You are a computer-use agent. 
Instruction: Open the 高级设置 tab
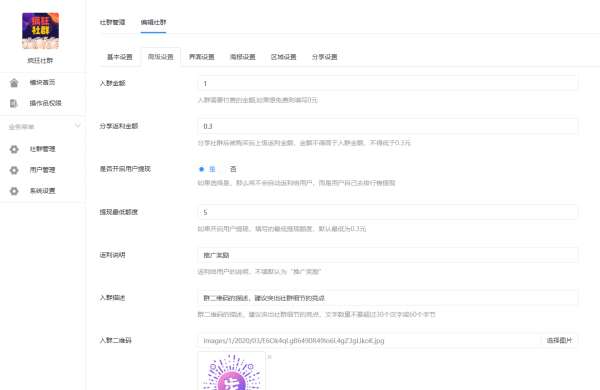(x=161, y=57)
